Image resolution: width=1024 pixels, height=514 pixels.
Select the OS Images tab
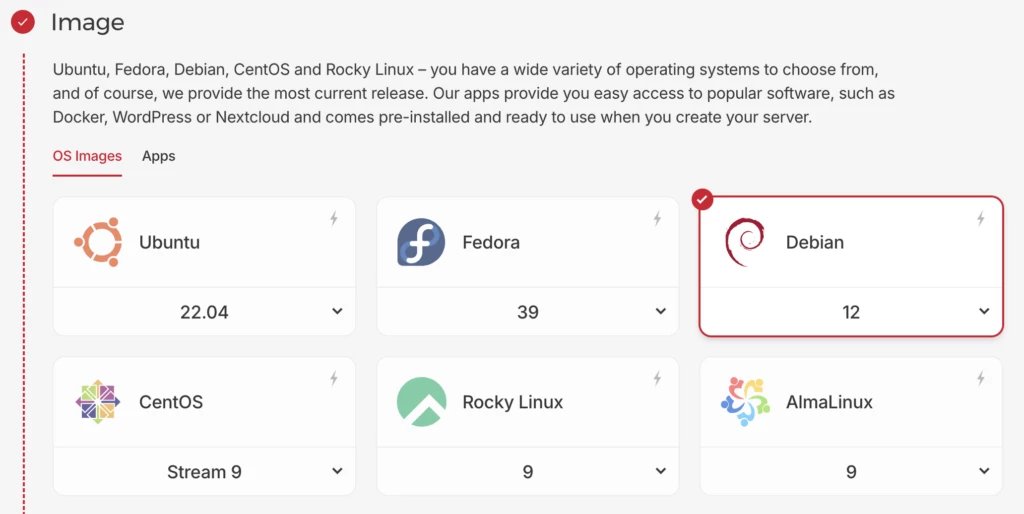87,156
